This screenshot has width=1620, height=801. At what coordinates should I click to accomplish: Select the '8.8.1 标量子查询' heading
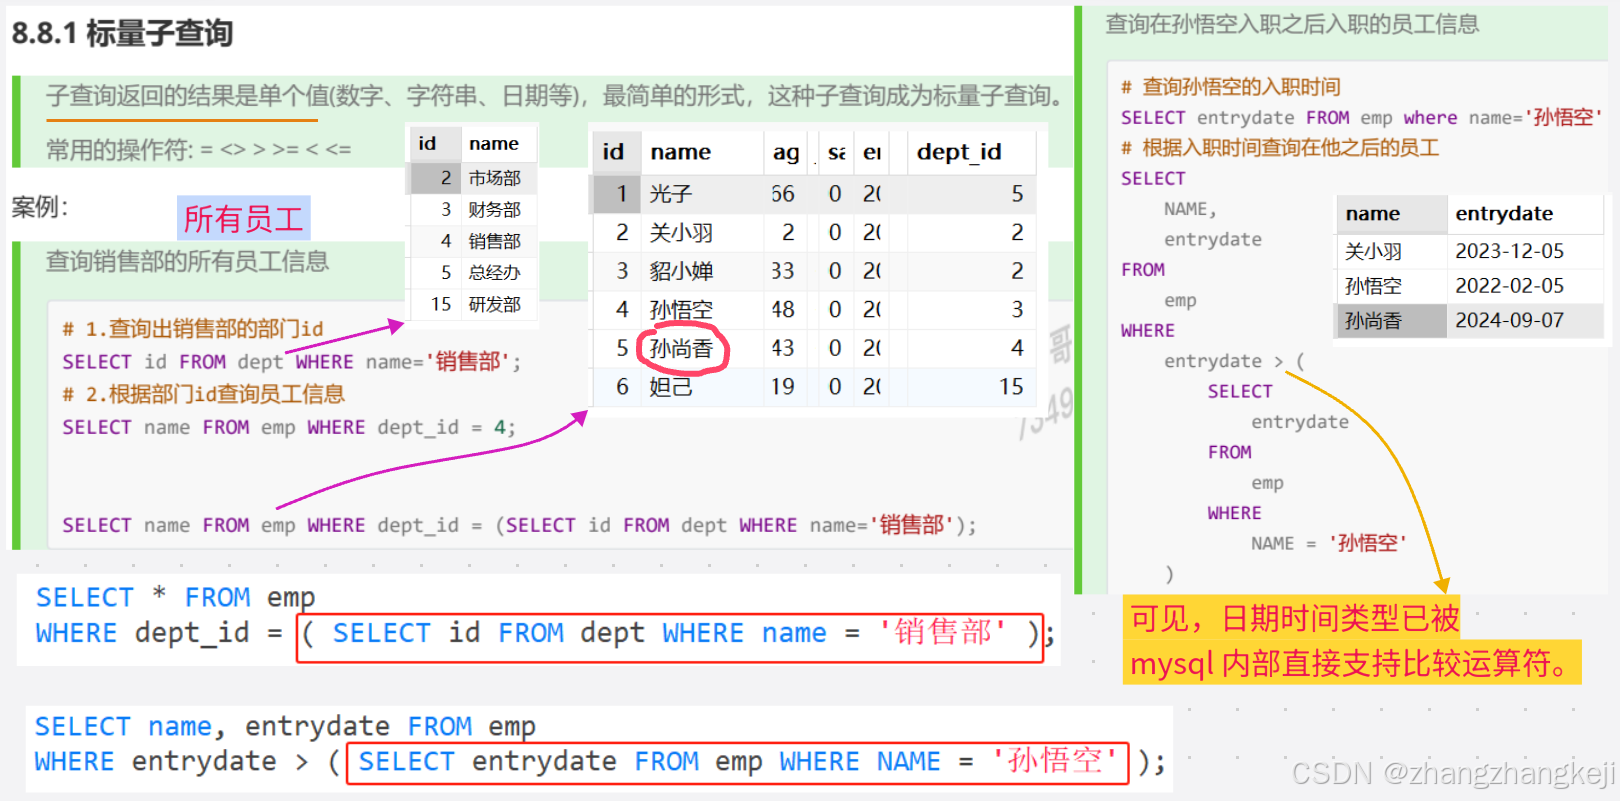point(122,33)
